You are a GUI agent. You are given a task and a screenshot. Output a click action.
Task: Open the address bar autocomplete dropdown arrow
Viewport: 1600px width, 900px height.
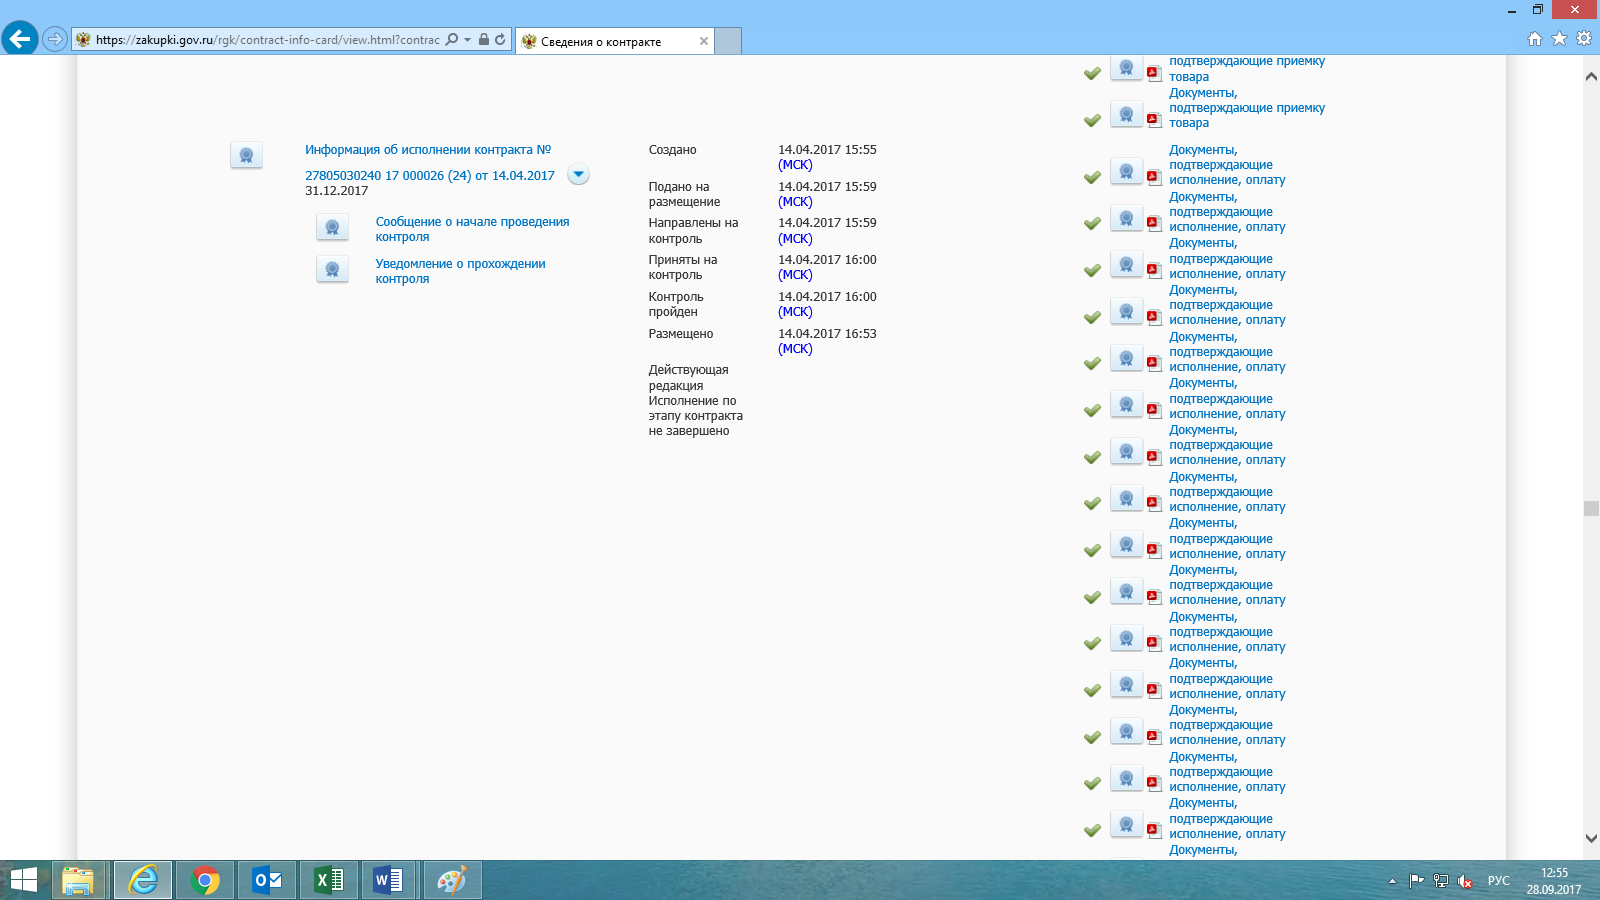pos(467,40)
